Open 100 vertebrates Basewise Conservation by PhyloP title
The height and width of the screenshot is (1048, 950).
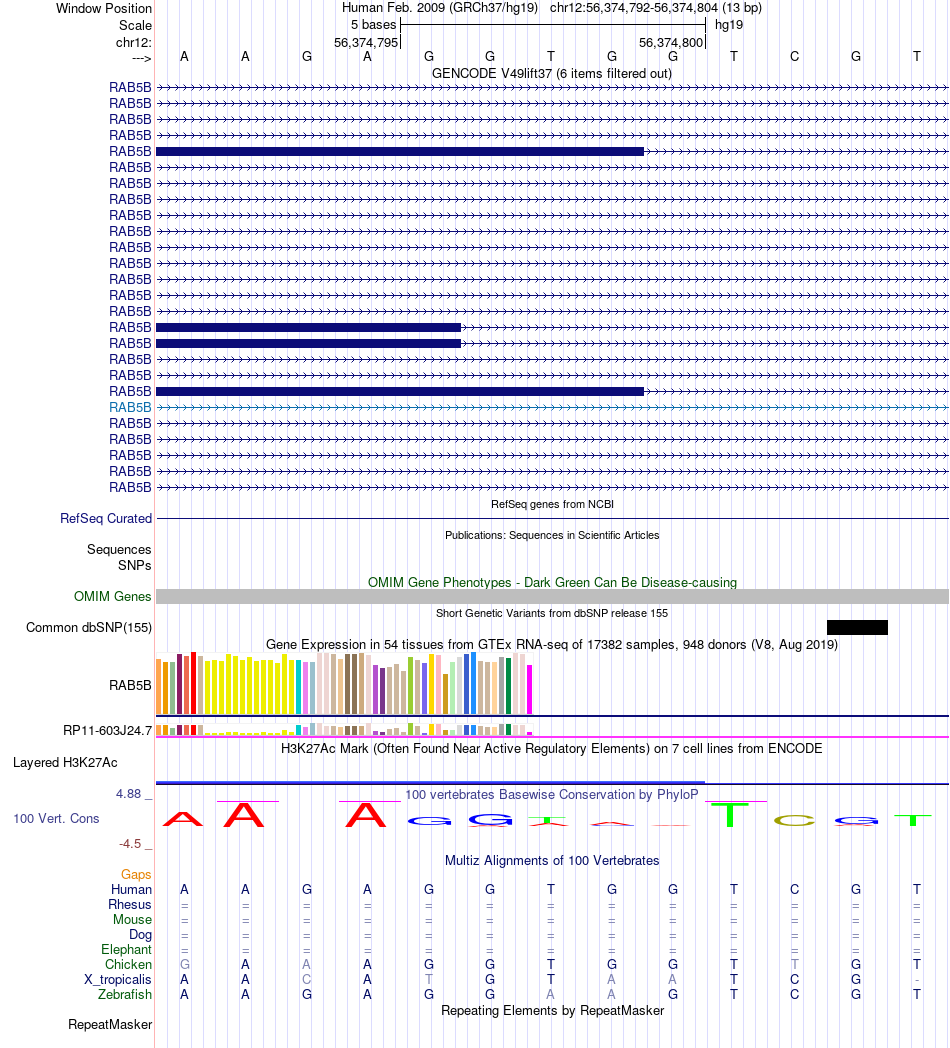pyautogui.click(x=552, y=794)
